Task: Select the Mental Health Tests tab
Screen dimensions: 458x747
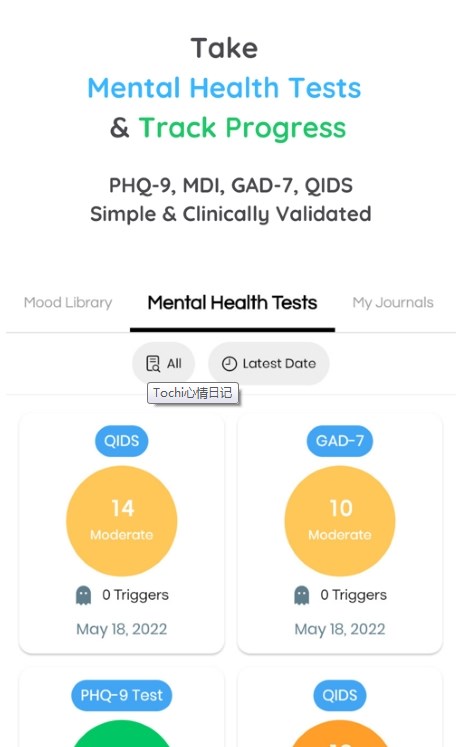Action: pyautogui.click(x=232, y=303)
